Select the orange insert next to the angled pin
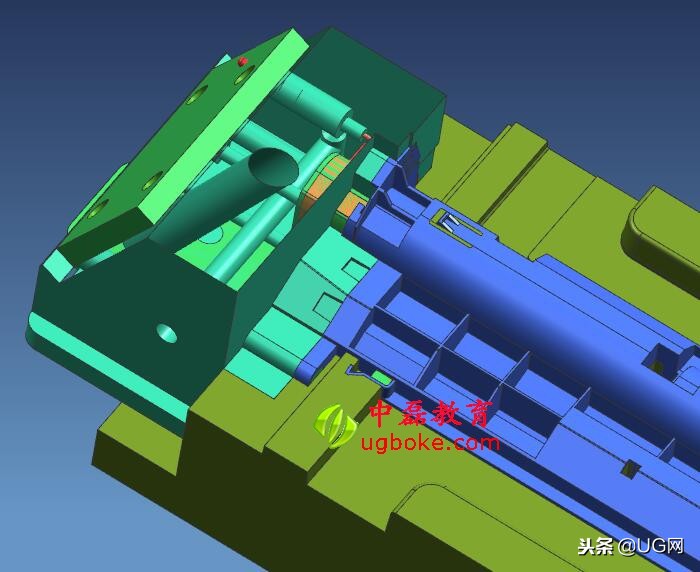Image resolution: width=700 pixels, height=572 pixels. point(322,184)
